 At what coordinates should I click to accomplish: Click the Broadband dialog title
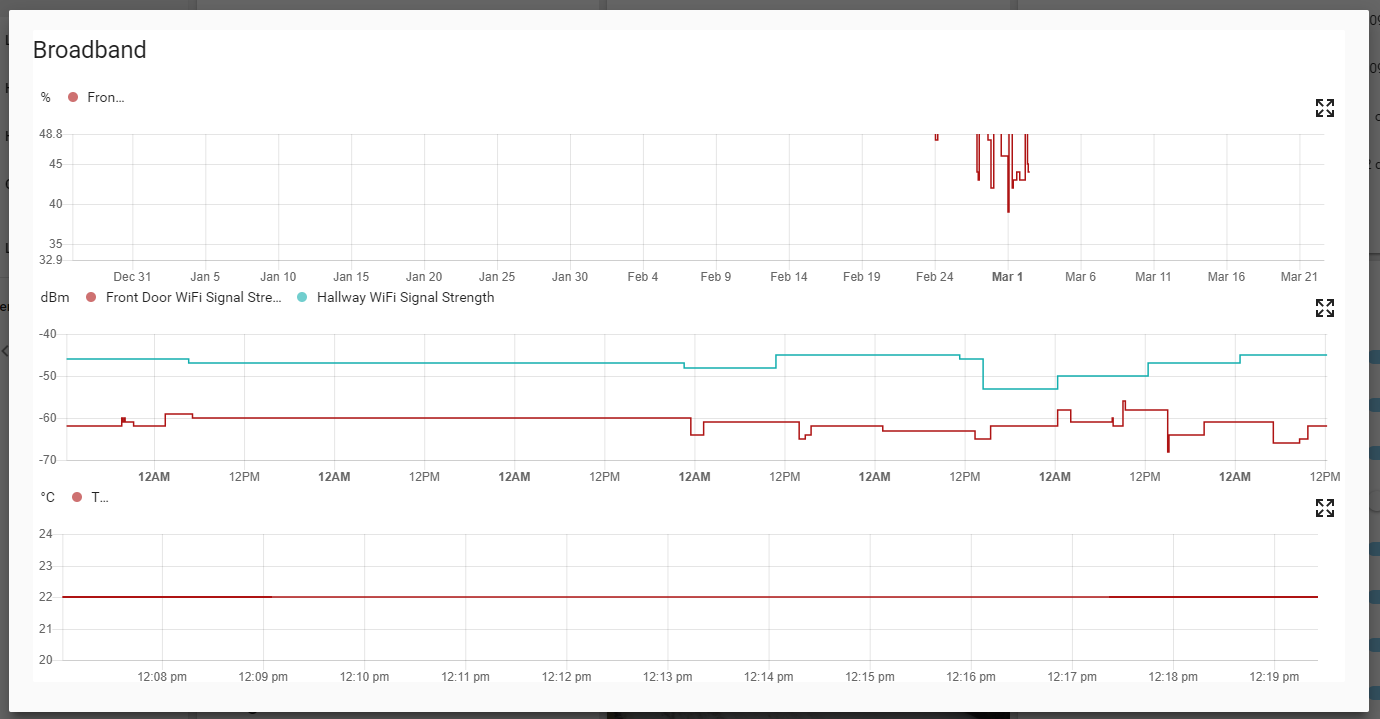(89, 49)
